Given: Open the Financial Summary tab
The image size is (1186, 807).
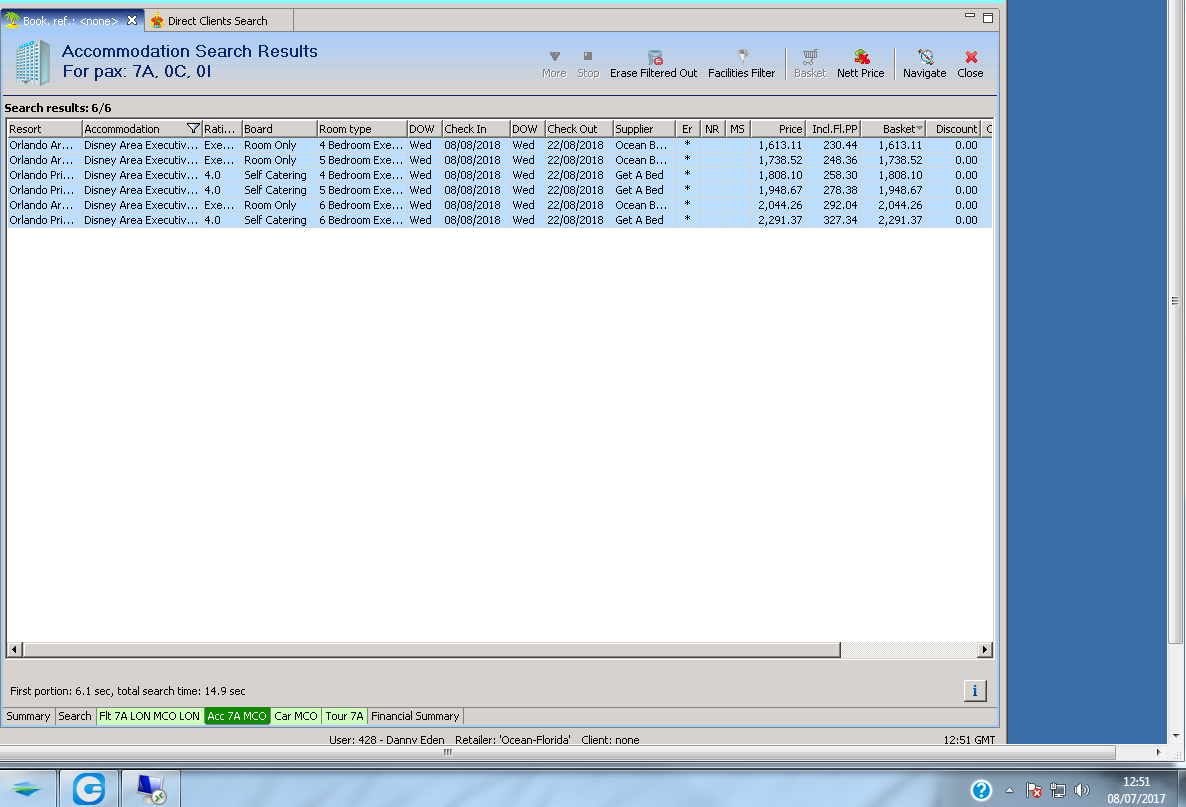Looking at the screenshot, I should click(x=415, y=716).
